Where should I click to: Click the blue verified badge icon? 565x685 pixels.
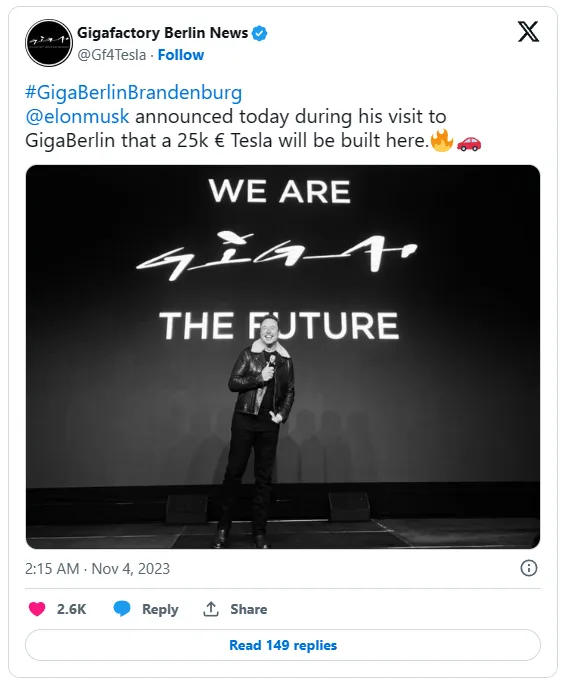(x=260, y=33)
